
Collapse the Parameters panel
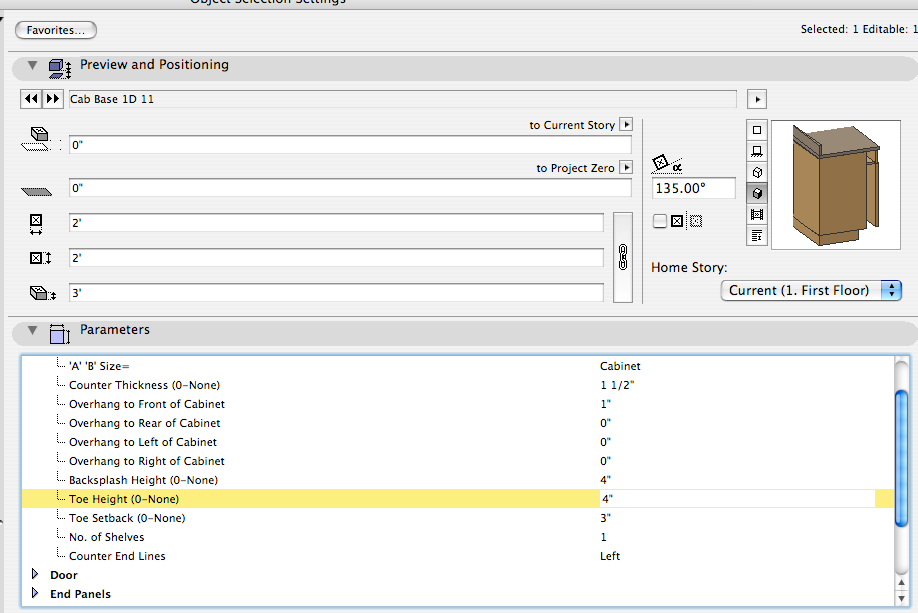33,330
